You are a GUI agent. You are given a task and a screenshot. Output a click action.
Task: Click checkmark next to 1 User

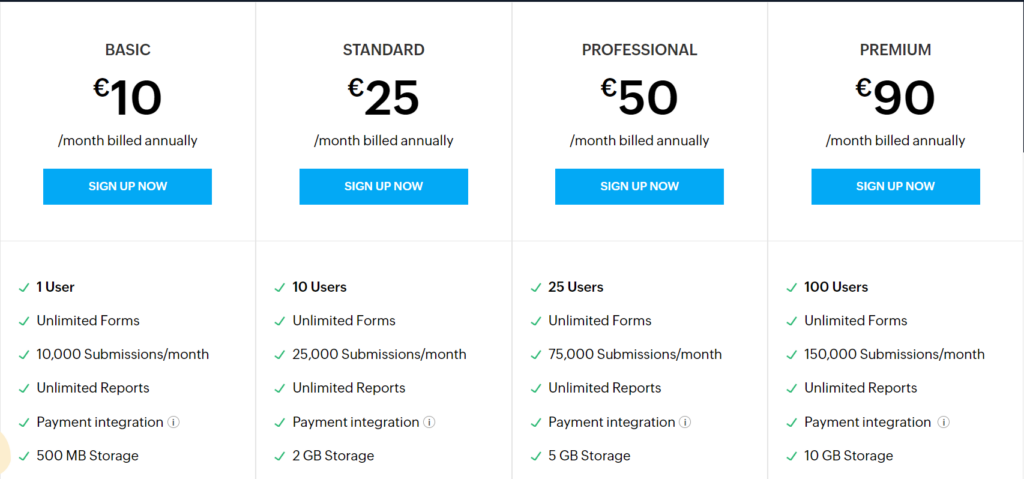(x=23, y=287)
